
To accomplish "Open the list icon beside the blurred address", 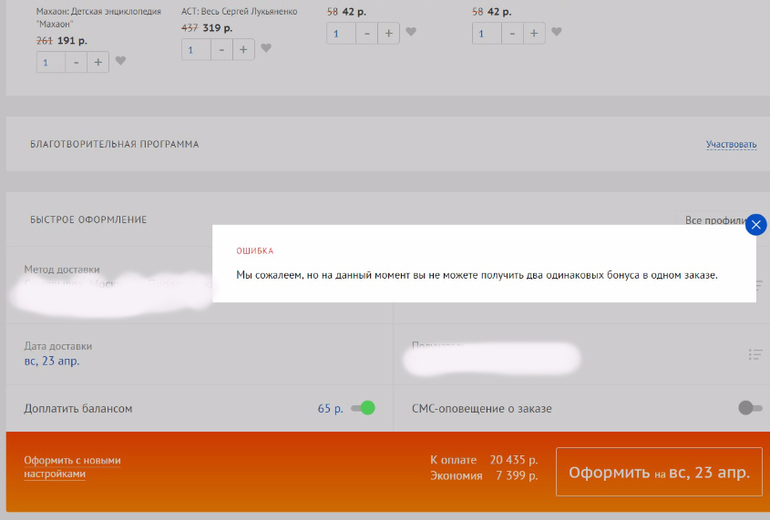I will (755, 354).
